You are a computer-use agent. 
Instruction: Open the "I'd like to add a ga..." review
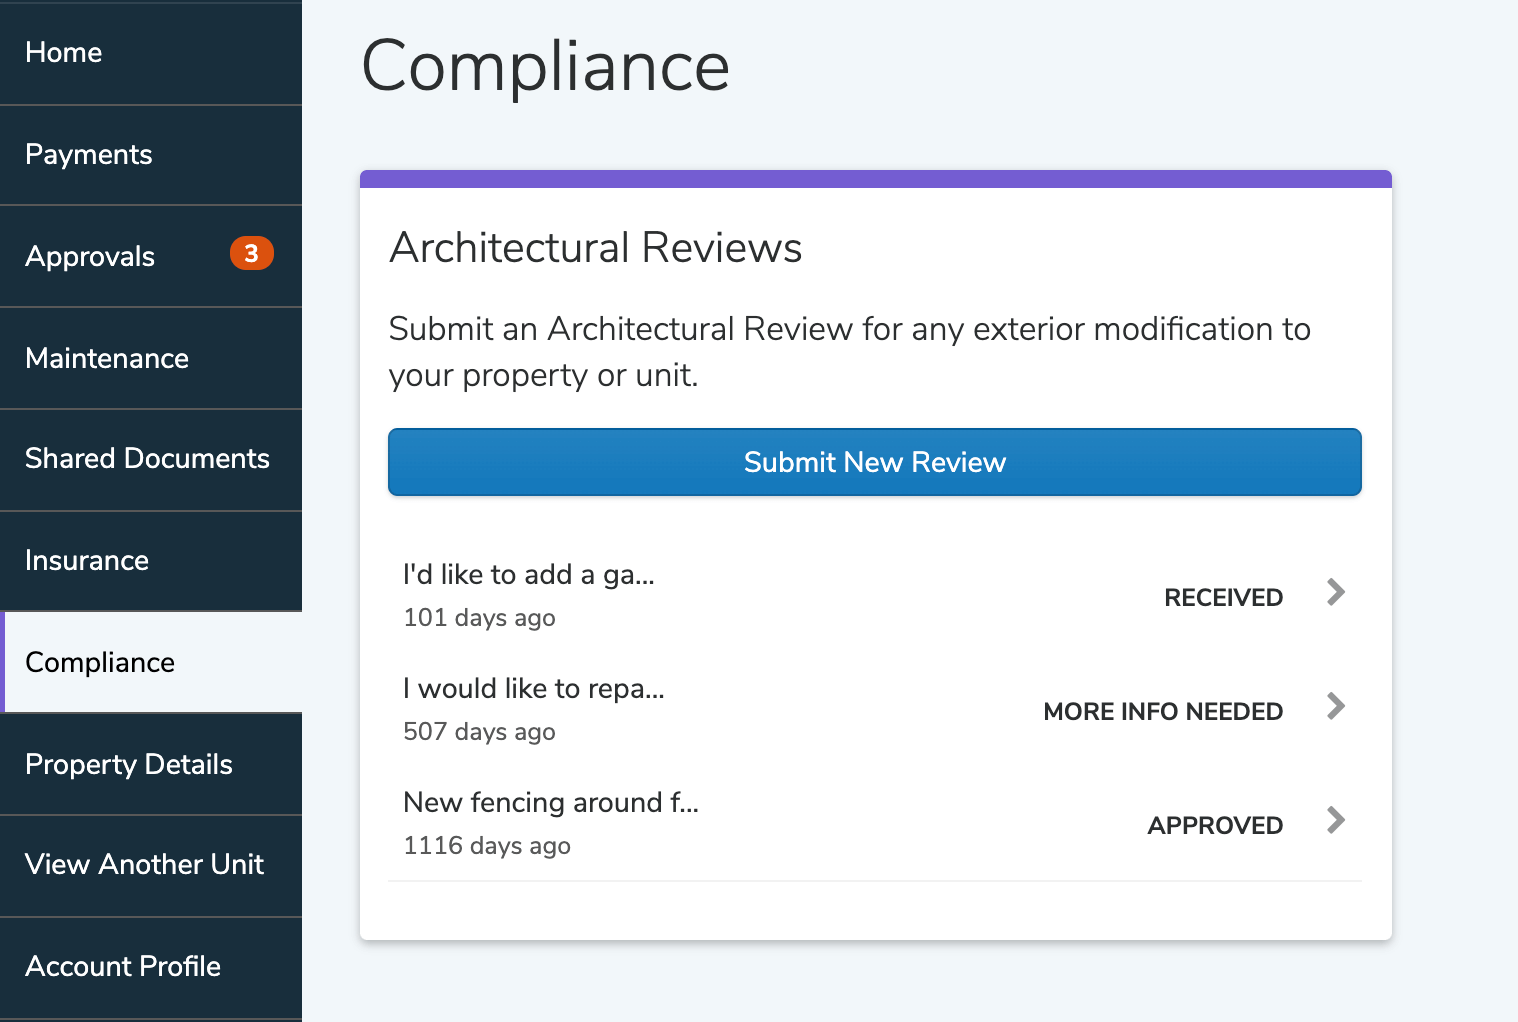[x=529, y=575]
